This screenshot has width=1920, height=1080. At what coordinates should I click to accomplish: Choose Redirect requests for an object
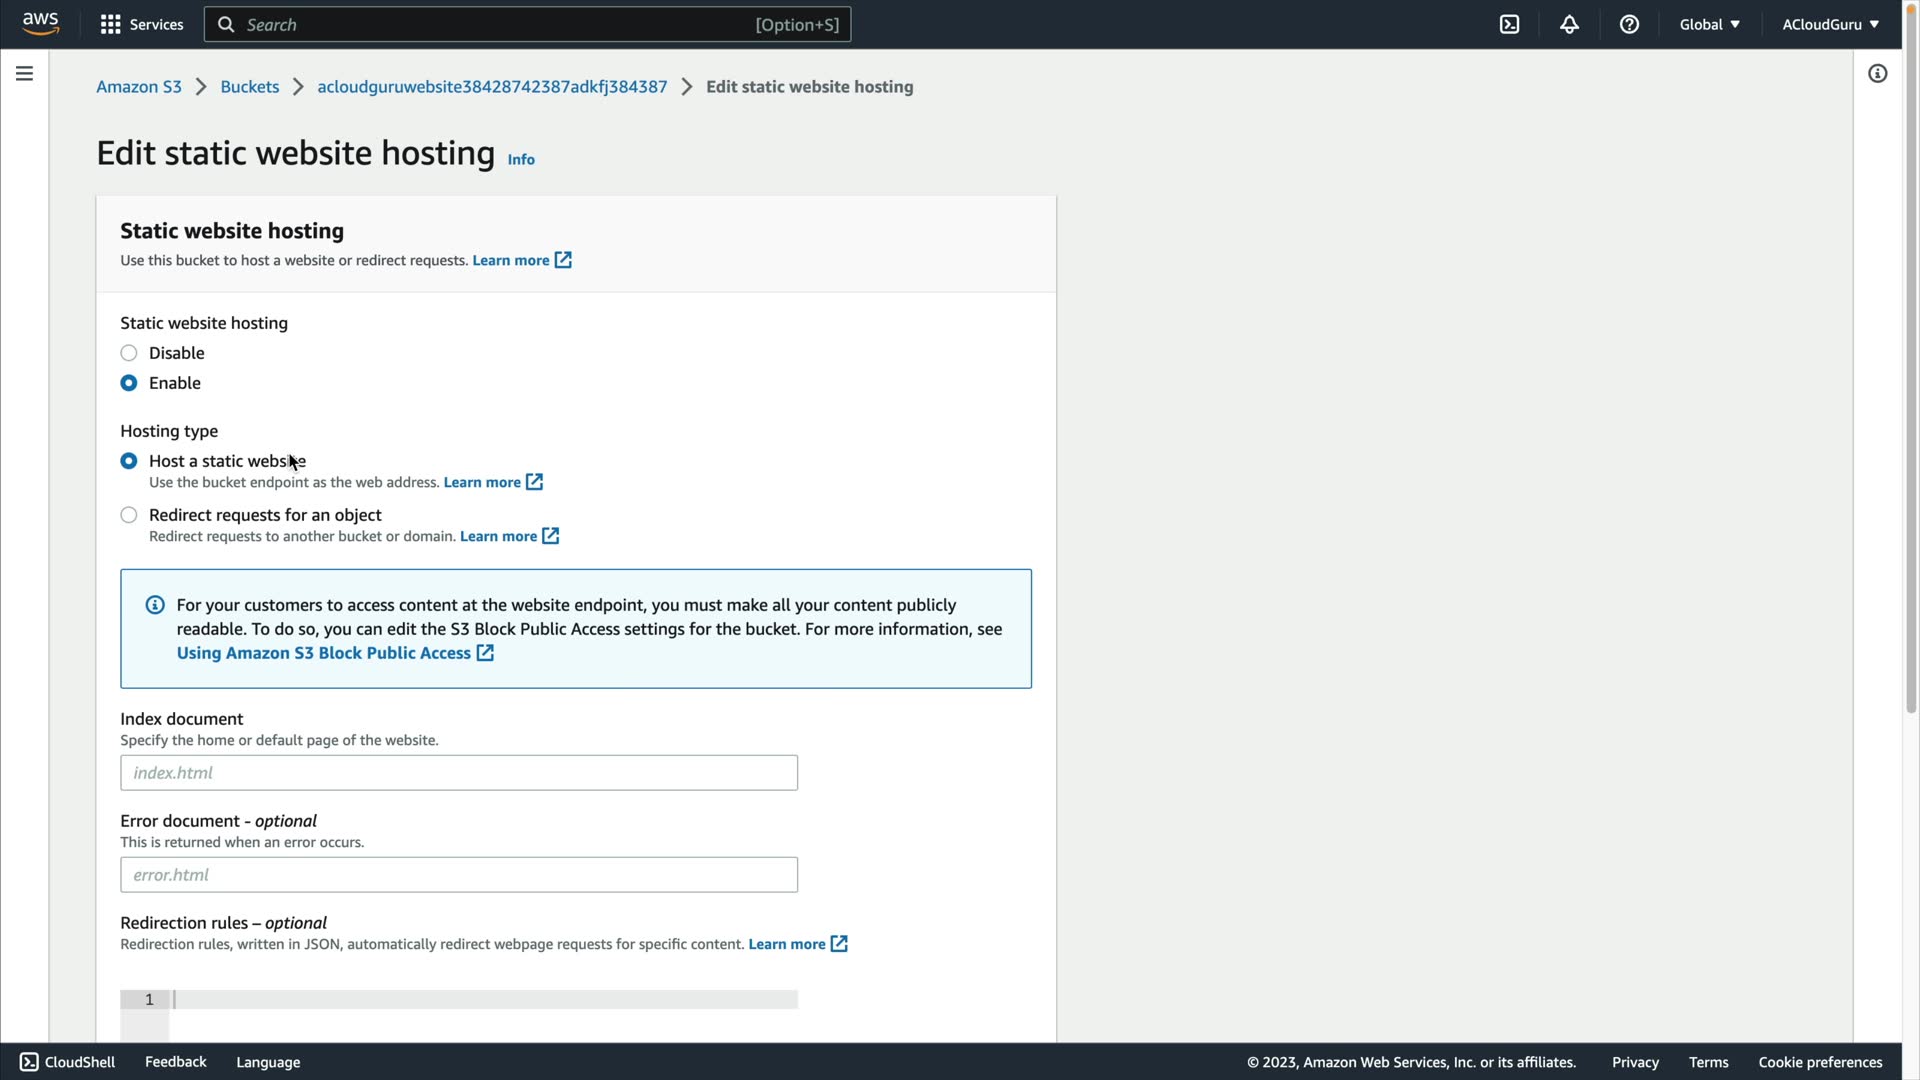click(129, 515)
